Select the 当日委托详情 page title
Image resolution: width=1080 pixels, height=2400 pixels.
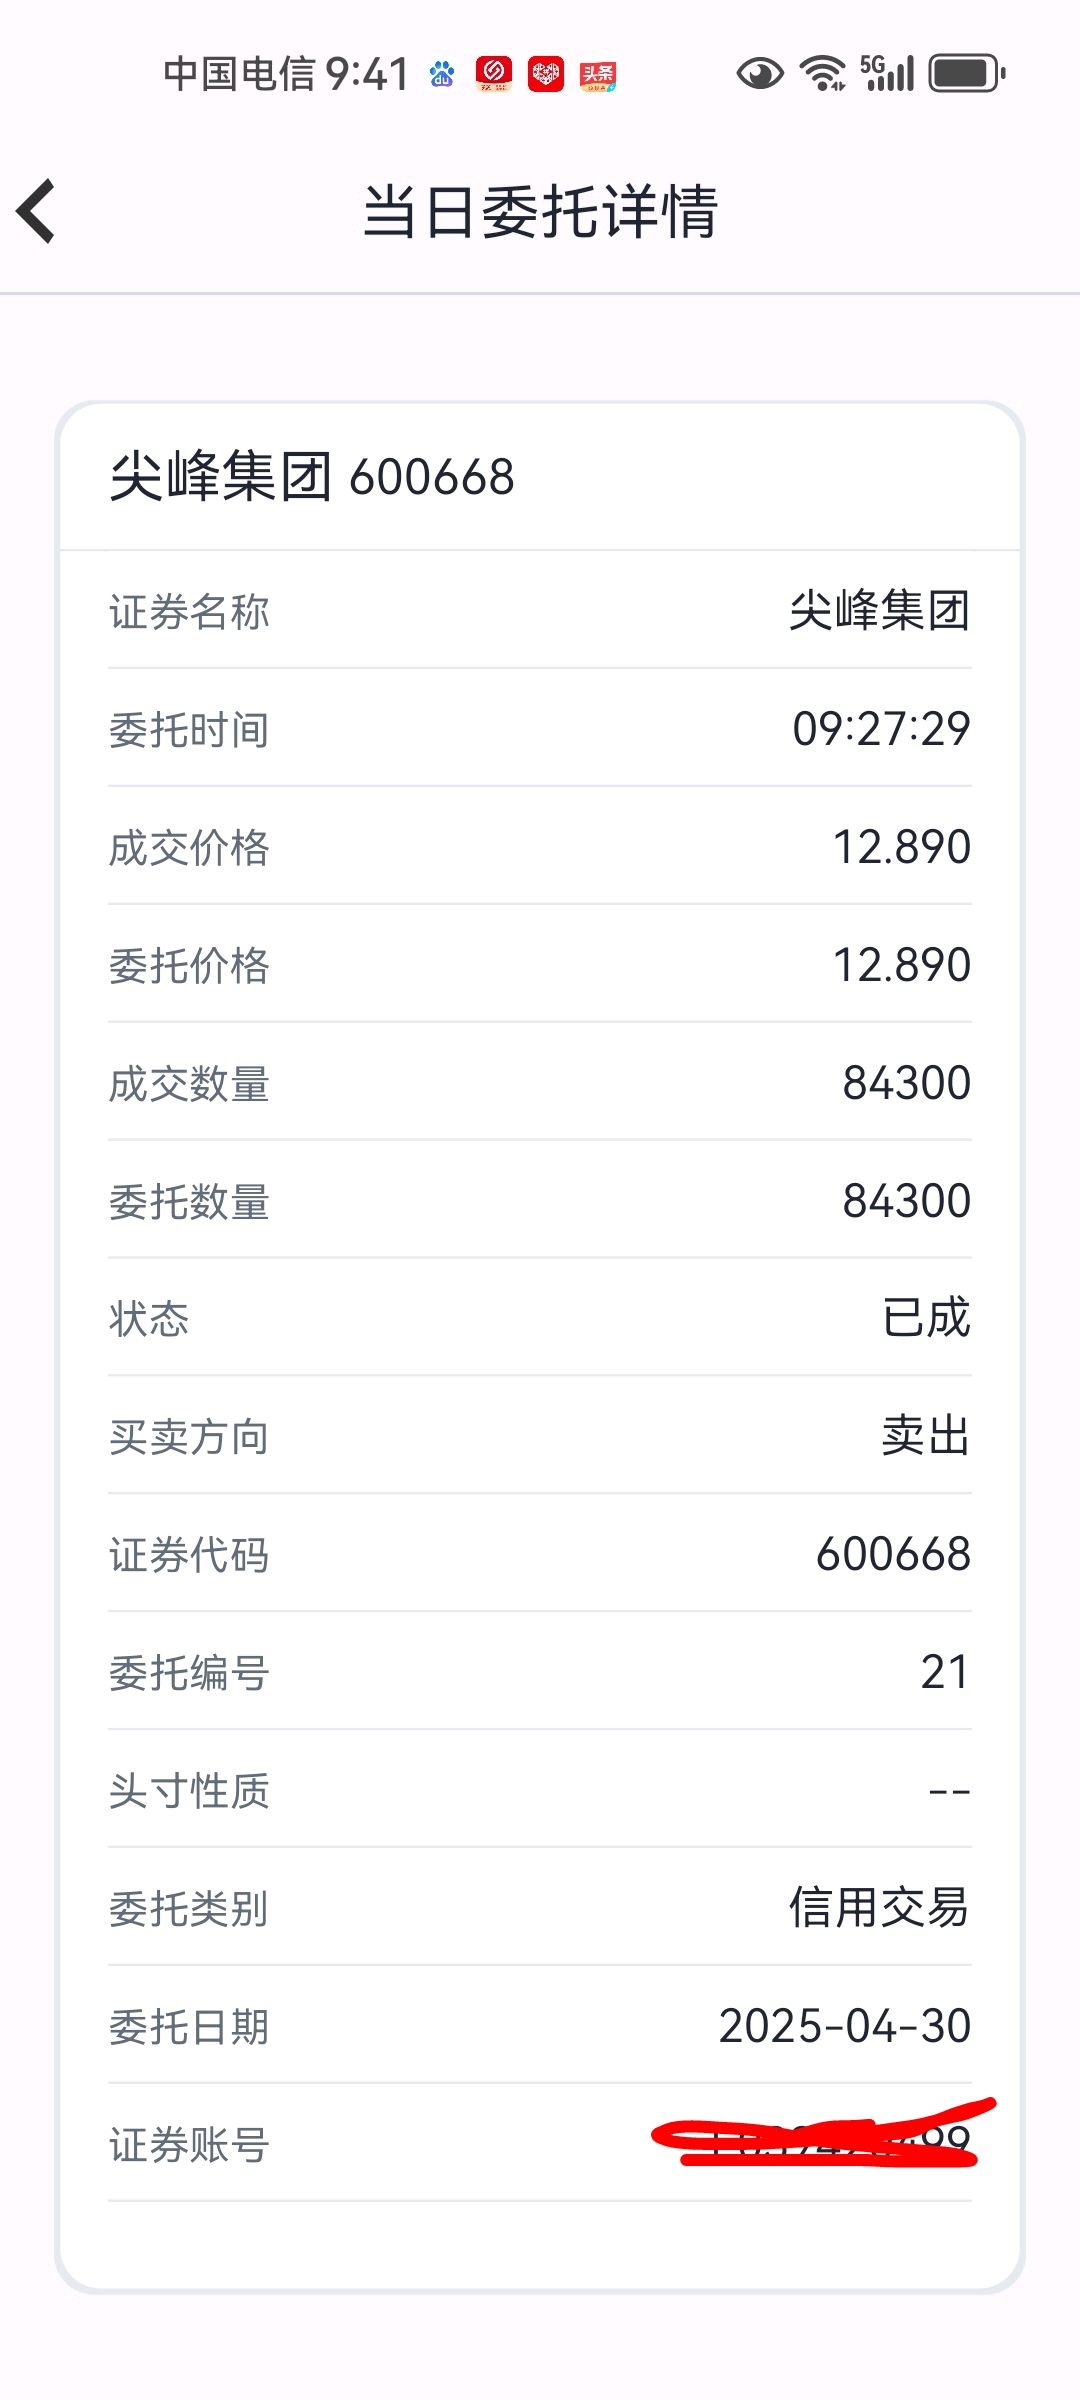pyautogui.click(x=540, y=212)
